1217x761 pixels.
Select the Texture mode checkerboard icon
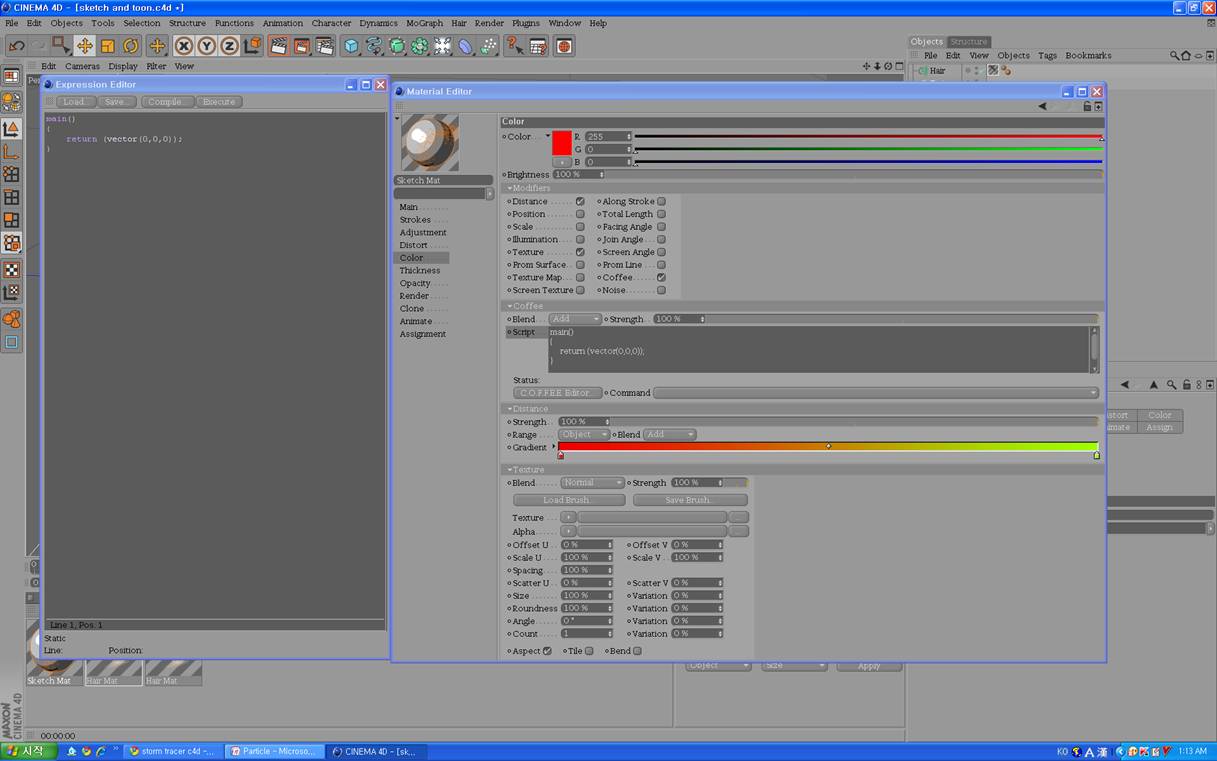point(12,270)
